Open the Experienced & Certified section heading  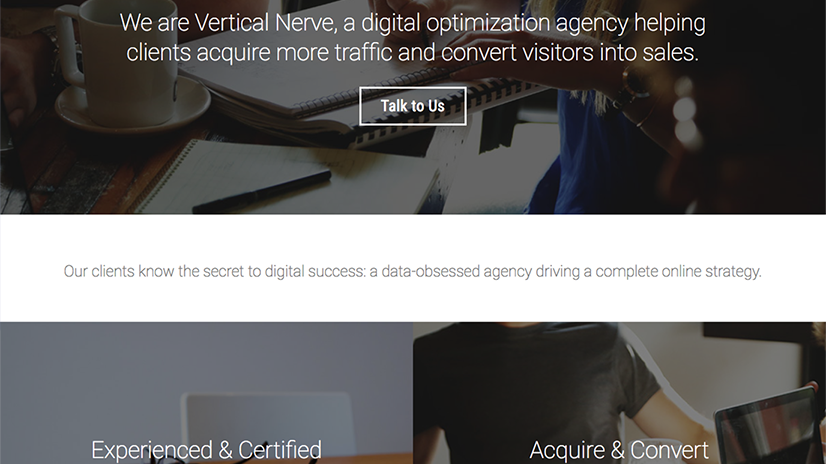coord(206,449)
